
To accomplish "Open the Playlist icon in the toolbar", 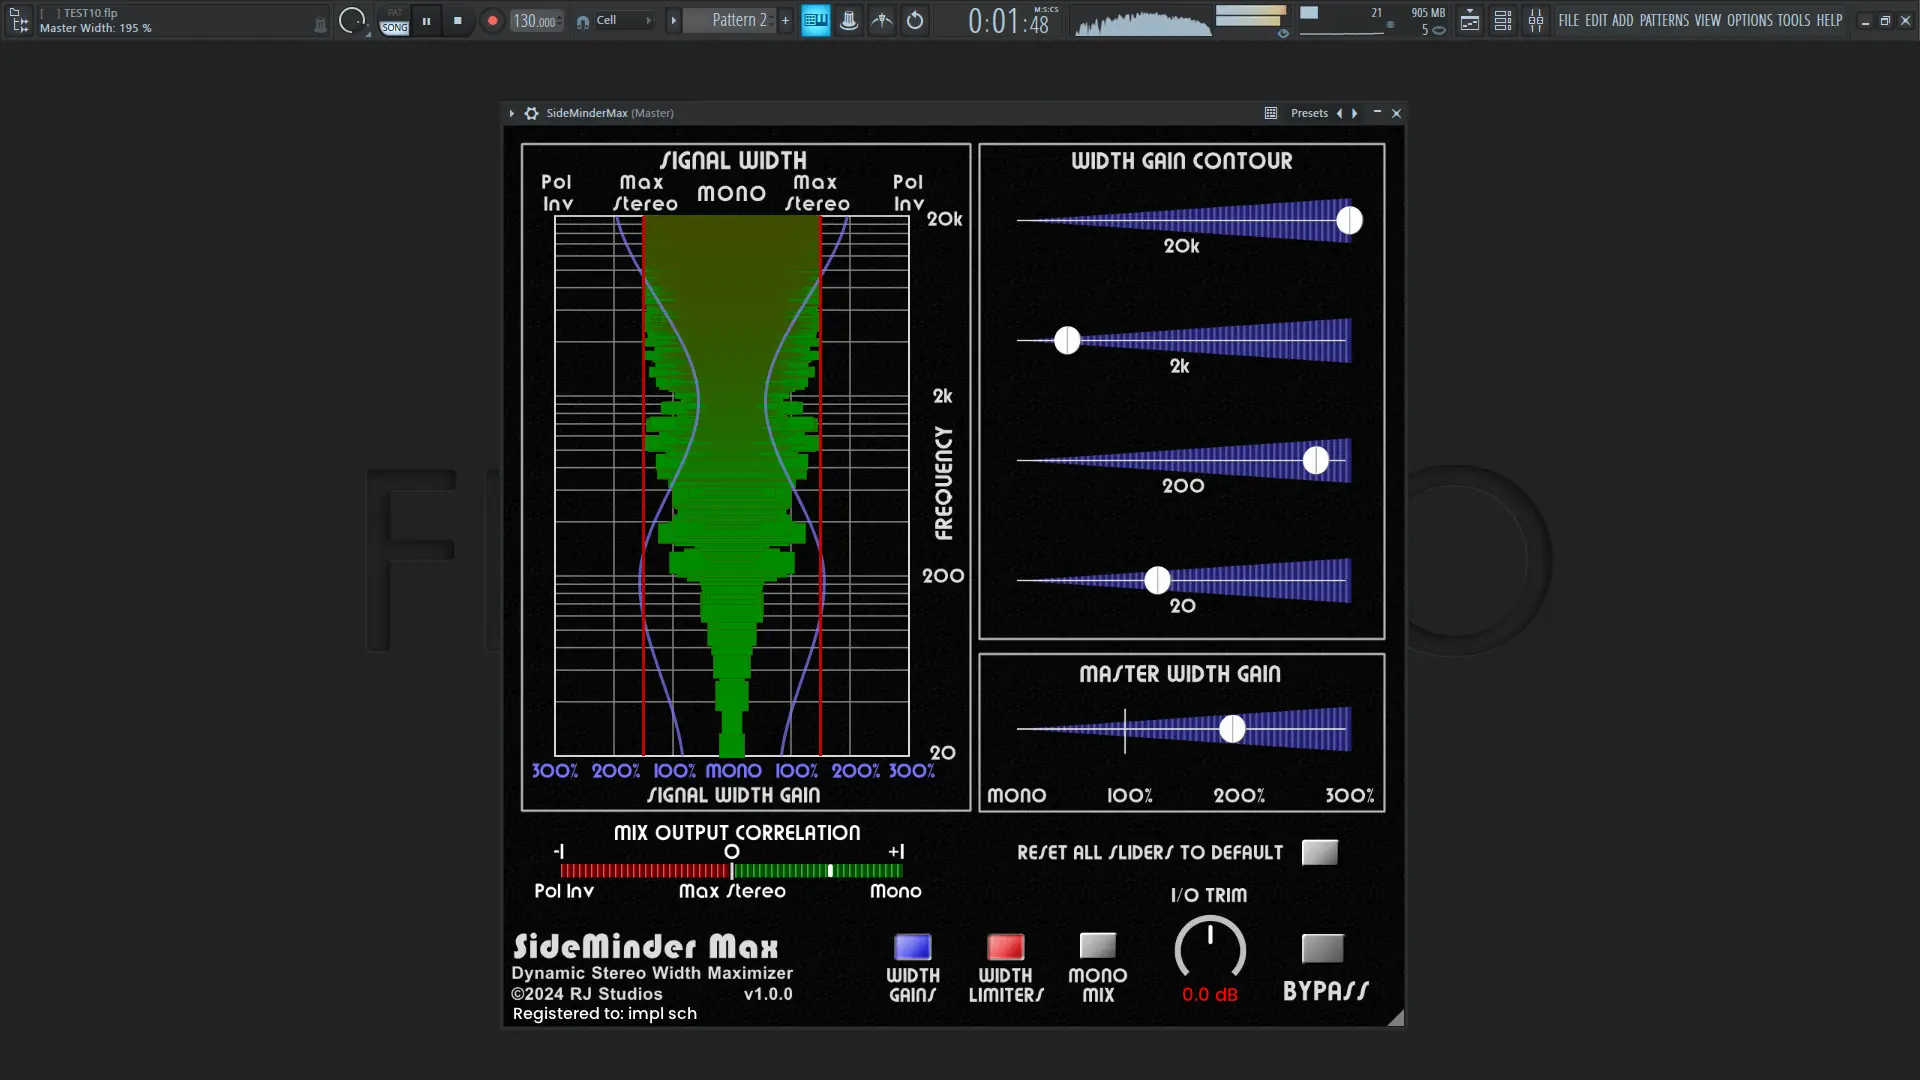I will [x=1470, y=20].
